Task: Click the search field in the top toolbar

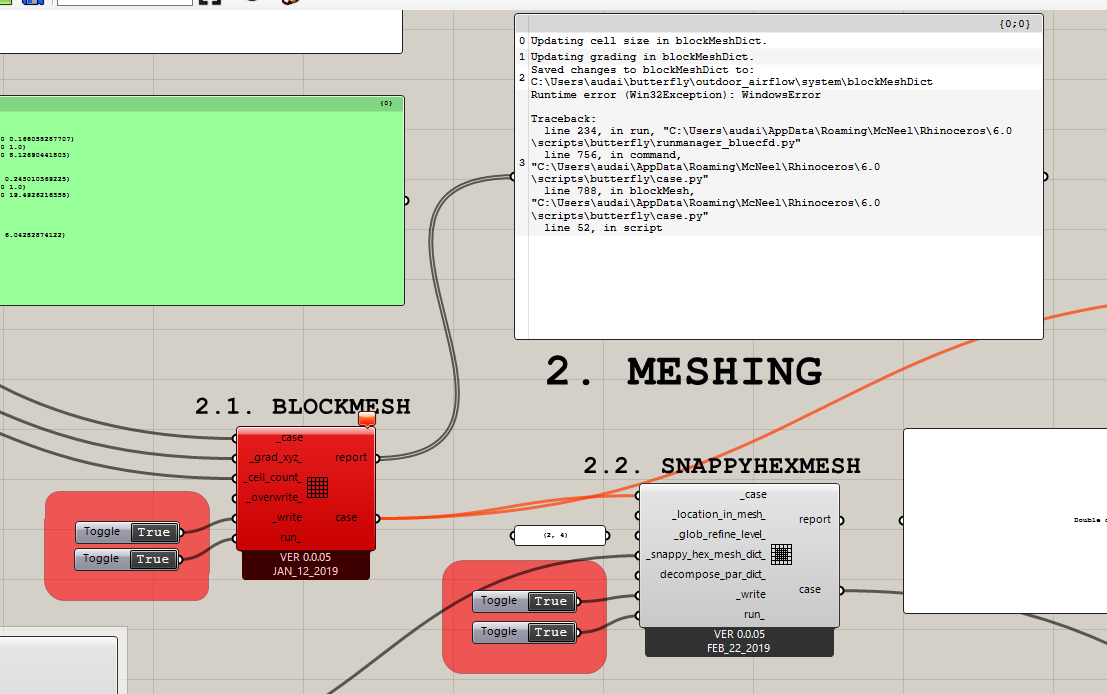Action: click(125, 4)
